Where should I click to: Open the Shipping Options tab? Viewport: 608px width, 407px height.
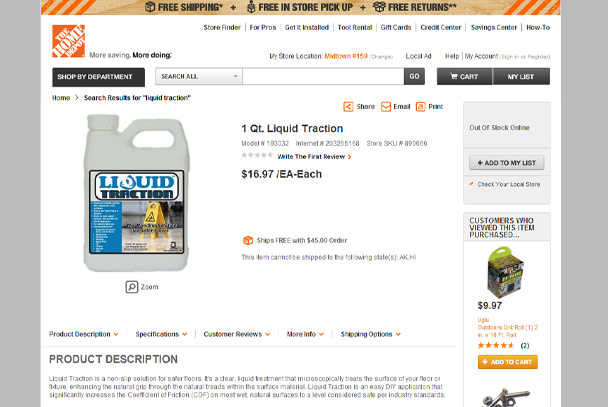click(371, 334)
